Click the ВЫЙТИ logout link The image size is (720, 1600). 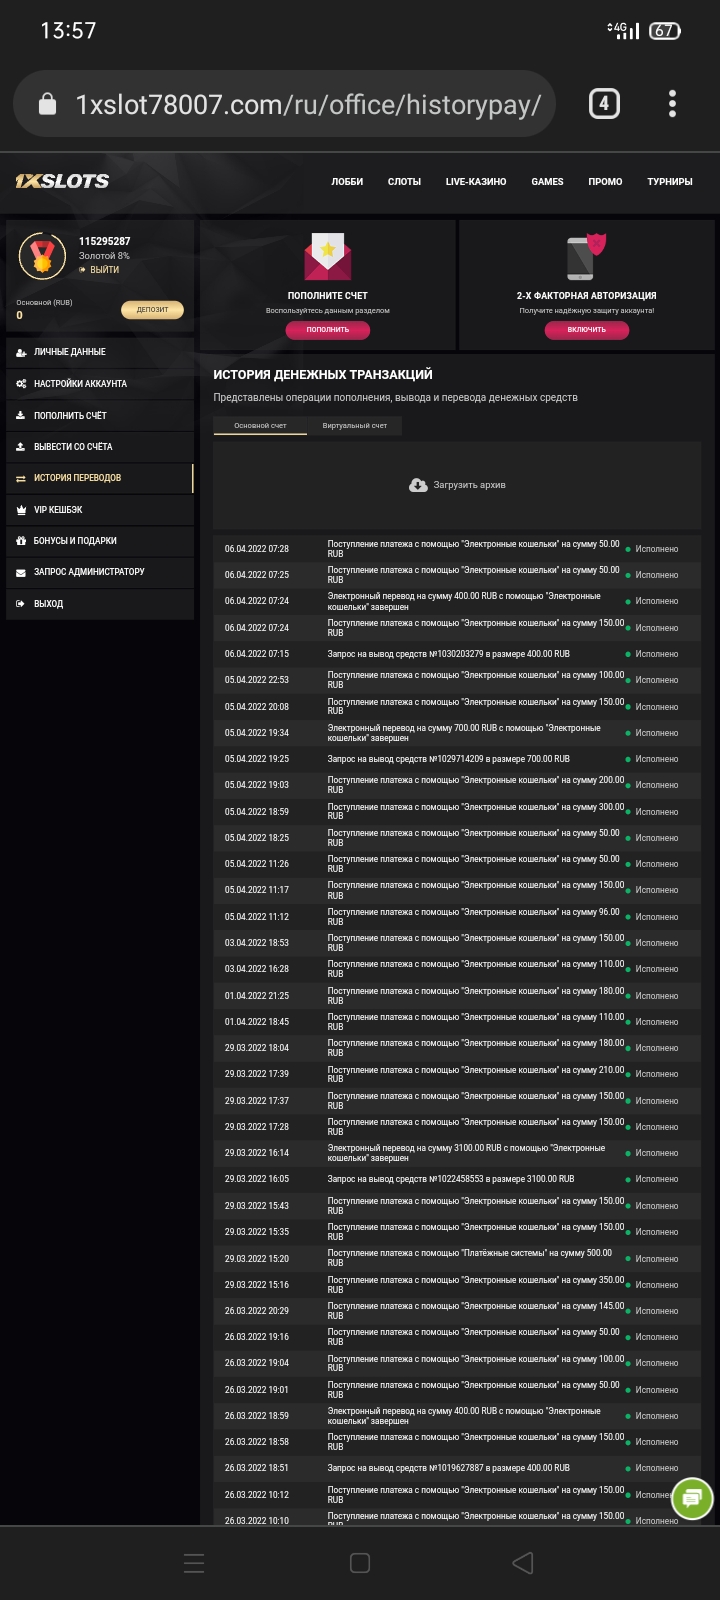coord(104,270)
